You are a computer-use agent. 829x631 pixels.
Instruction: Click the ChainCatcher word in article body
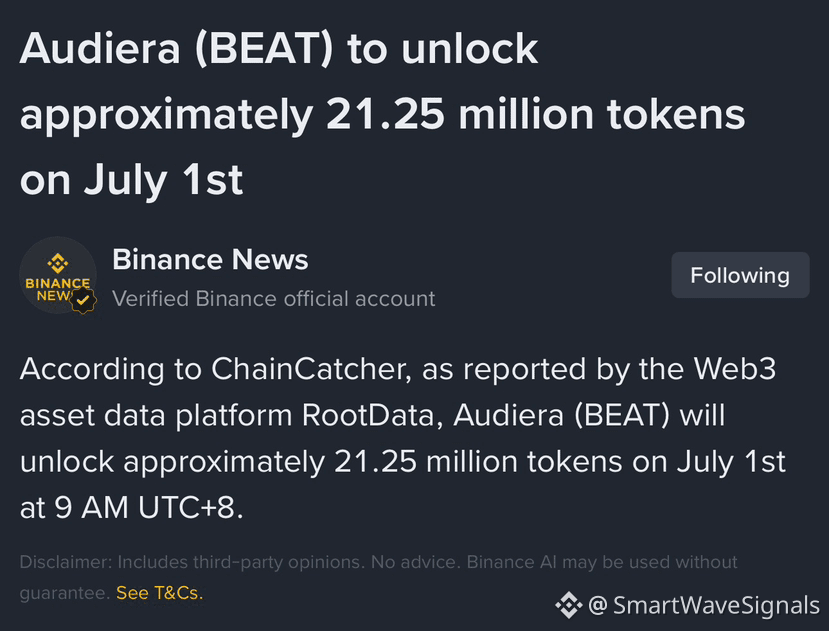tap(311, 369)
